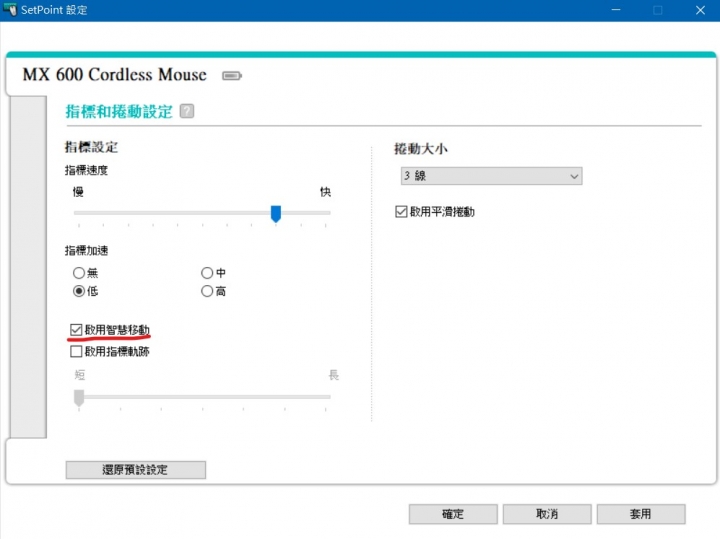Screen dimensions: 720x539
Task: Toggle 啟用平滑捲動 checkbox
Action: 401,212
